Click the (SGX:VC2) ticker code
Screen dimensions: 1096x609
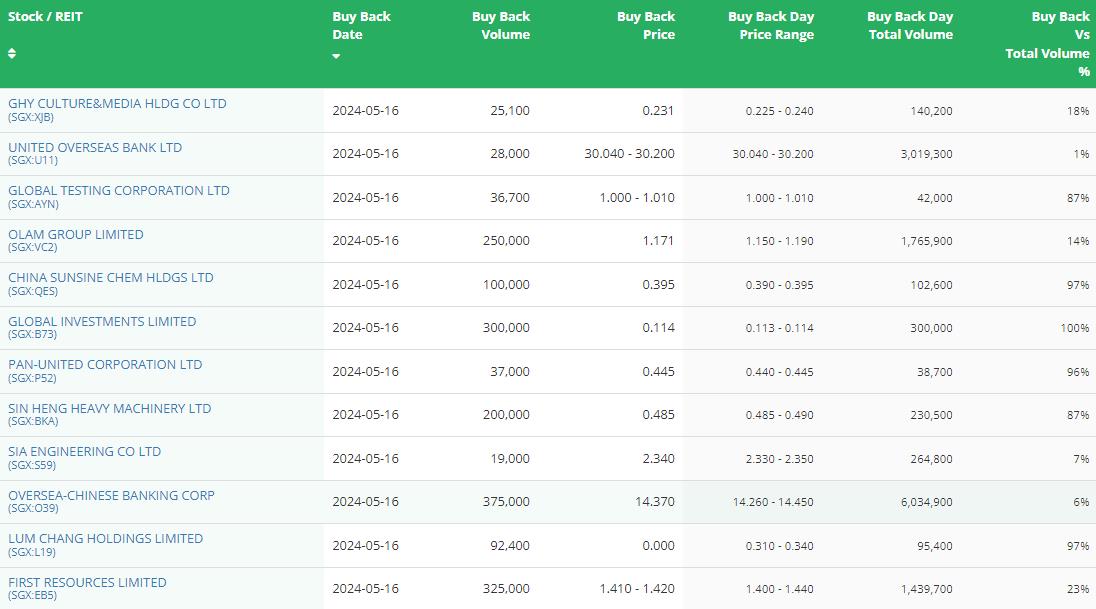click(33, 247)
